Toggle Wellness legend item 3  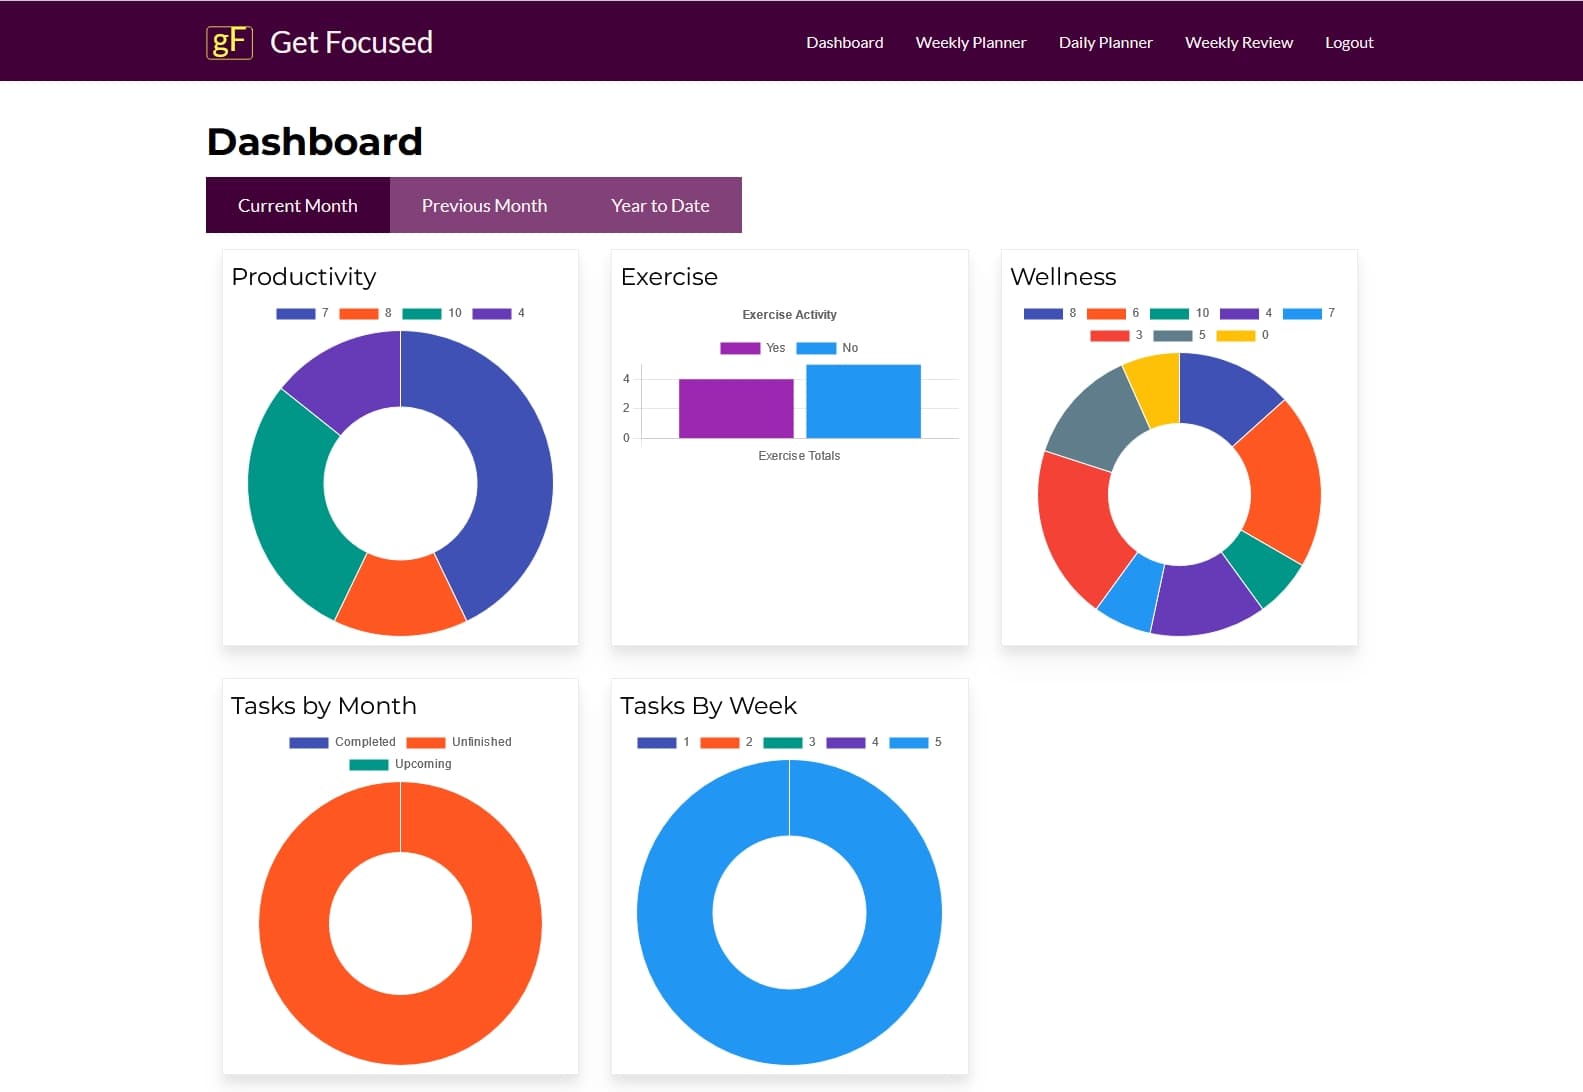[1116, 335]
